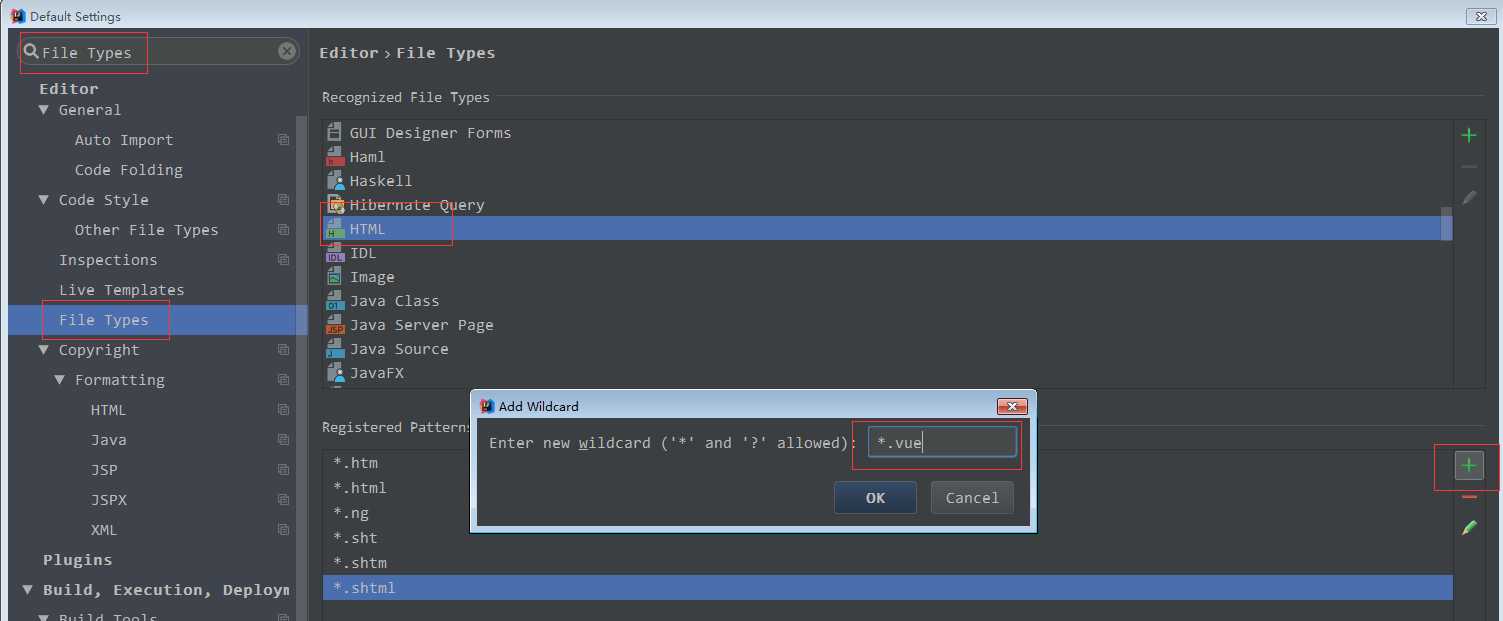Click the green add file type icon
Screen dimensions: 1503x621
1468,135
